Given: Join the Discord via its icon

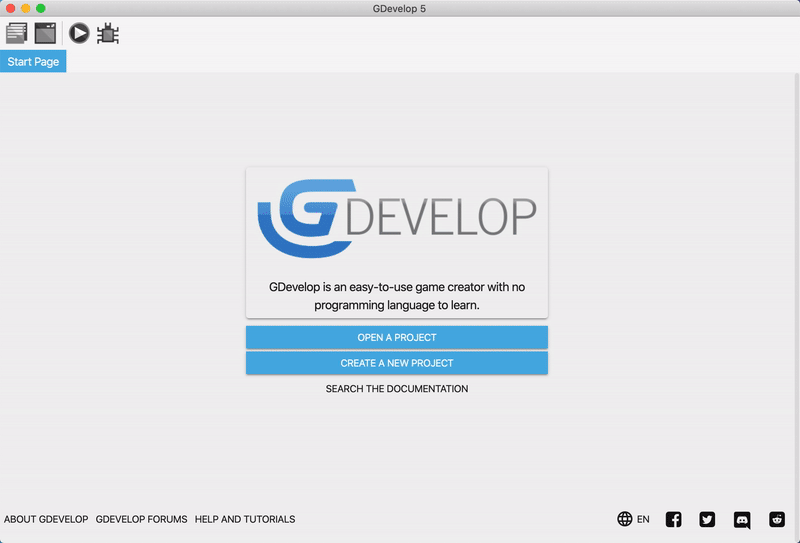Looking at the screenshot, I should click(742, 519).
